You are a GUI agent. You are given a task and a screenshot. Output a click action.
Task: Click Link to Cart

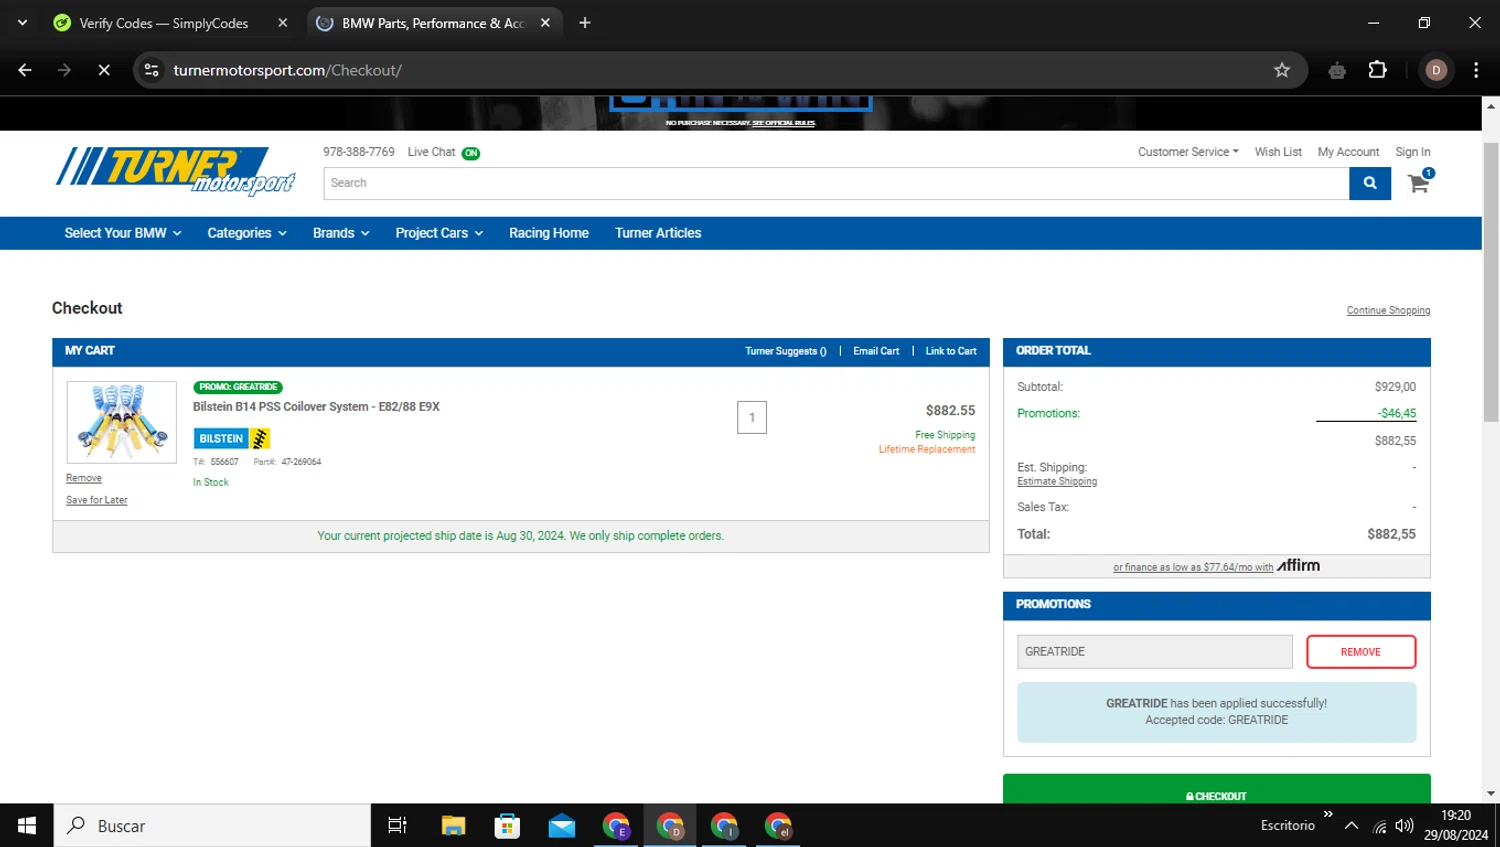(x=951, y=351)
